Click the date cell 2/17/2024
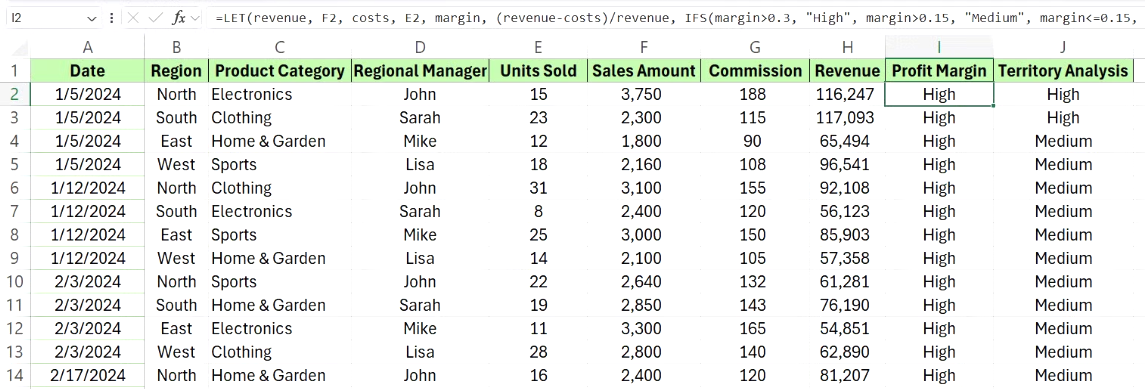 pos(88,376)
